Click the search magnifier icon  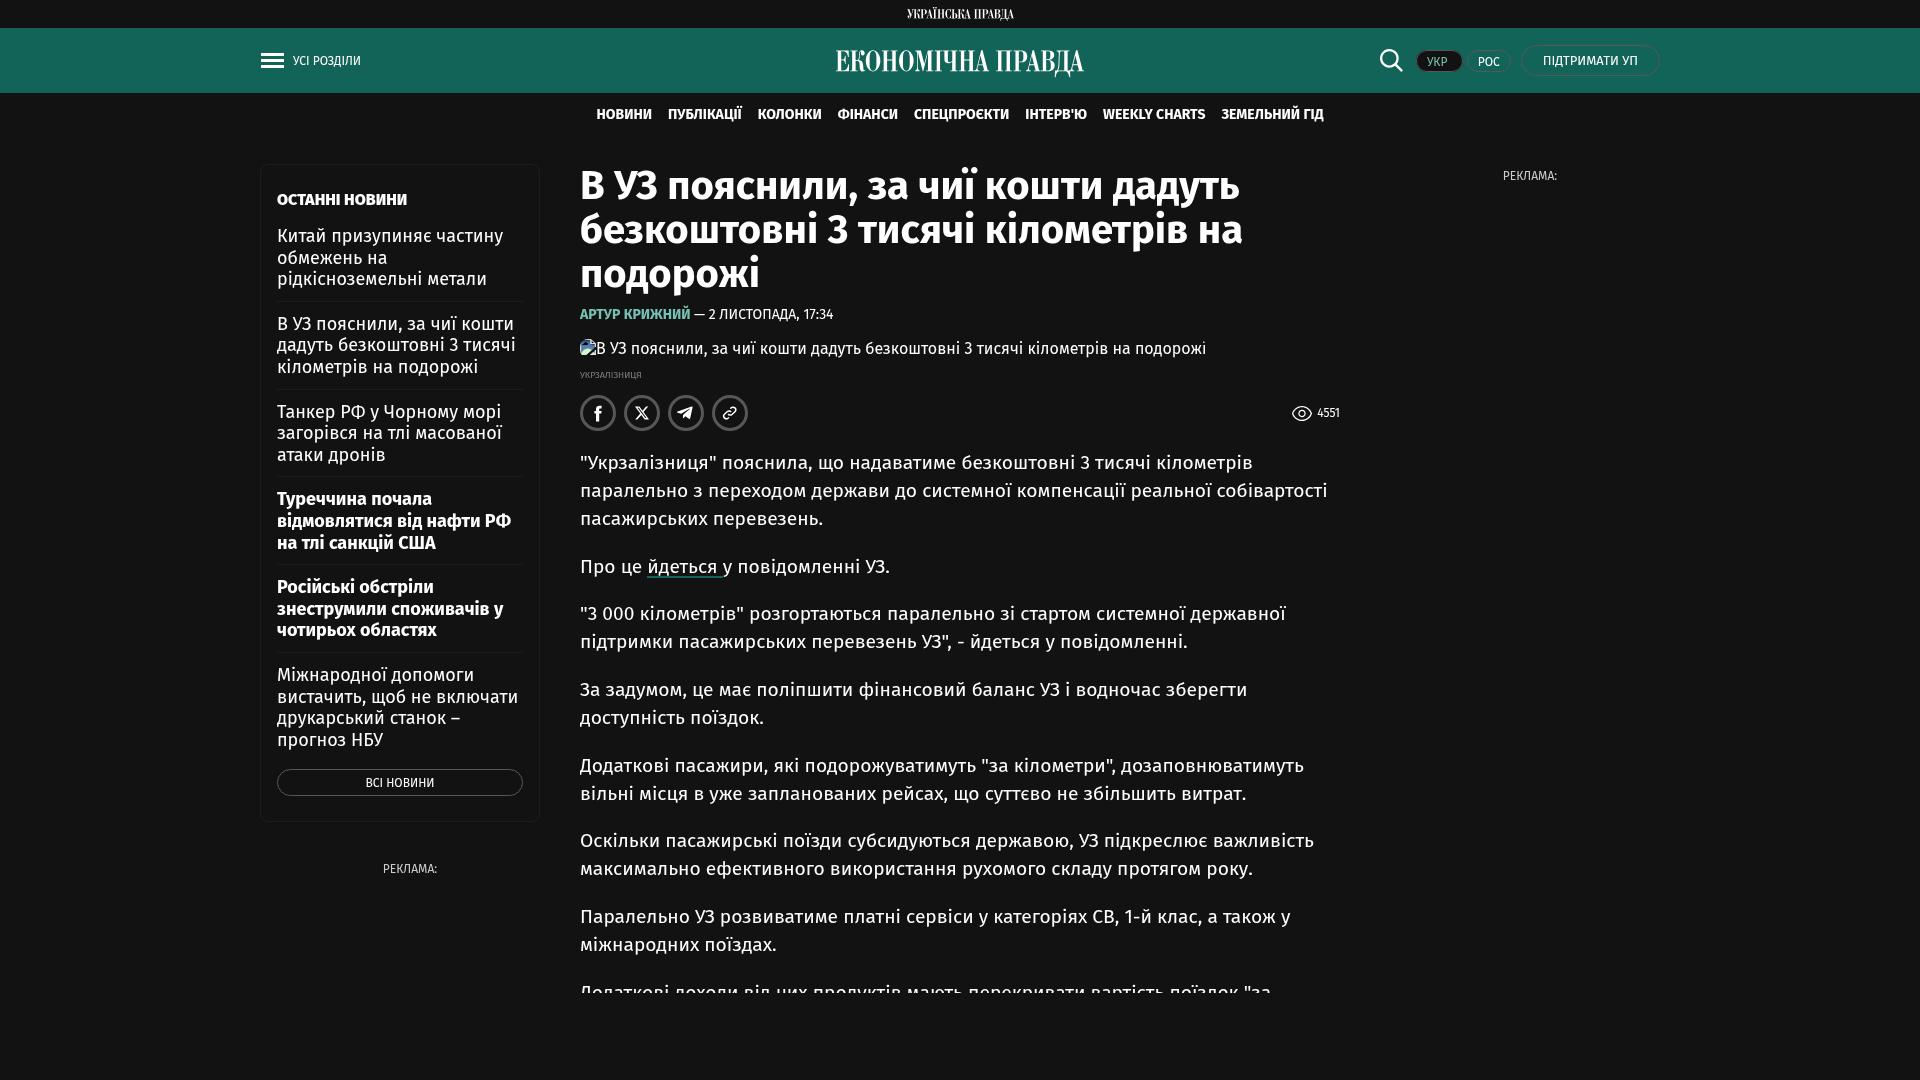point(1391,60)
